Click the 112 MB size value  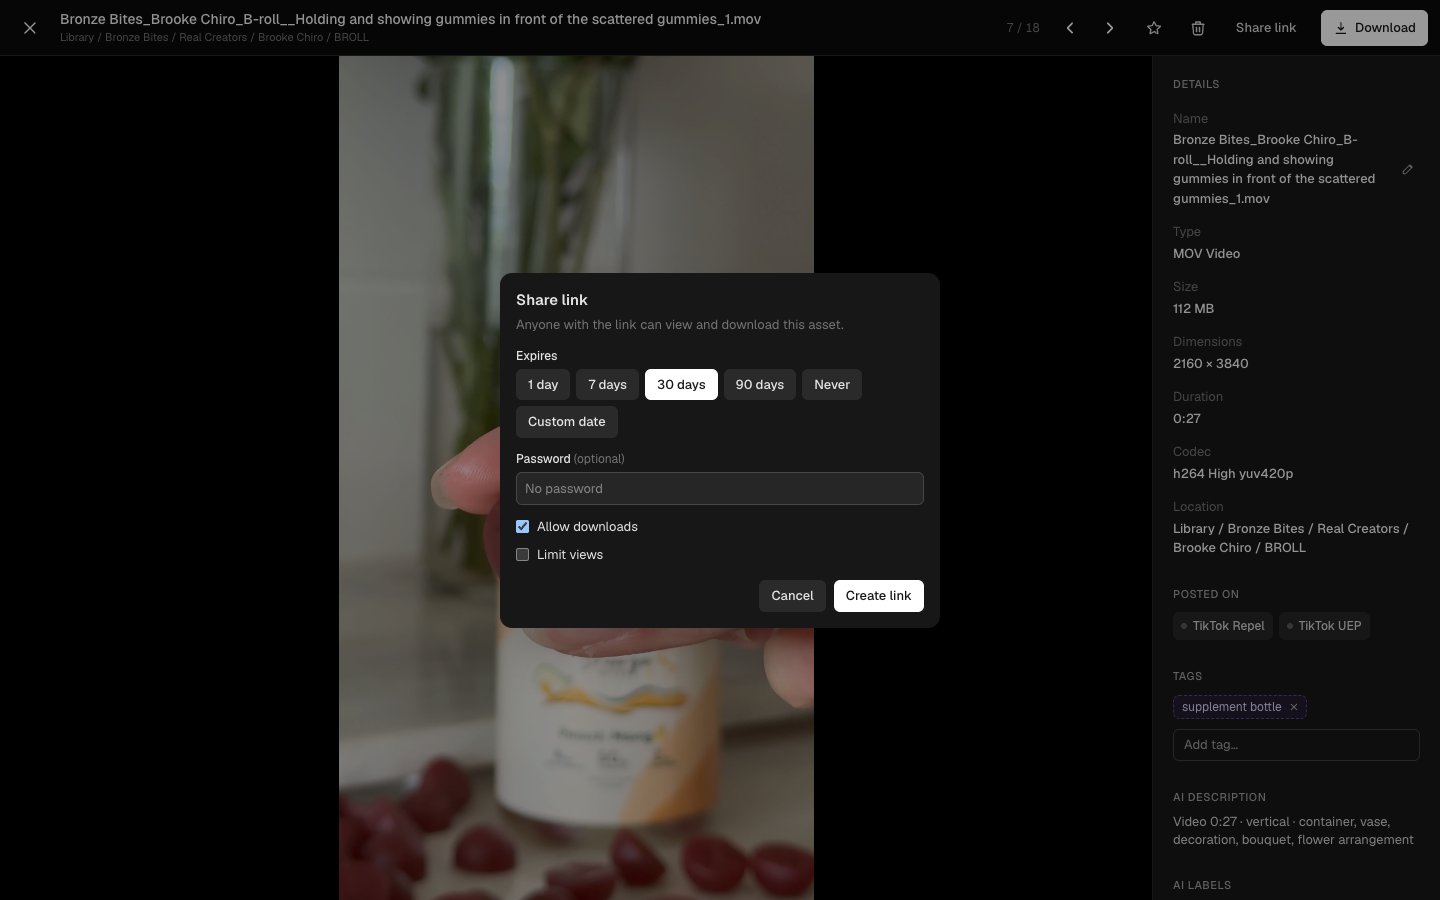point(1193,309)
